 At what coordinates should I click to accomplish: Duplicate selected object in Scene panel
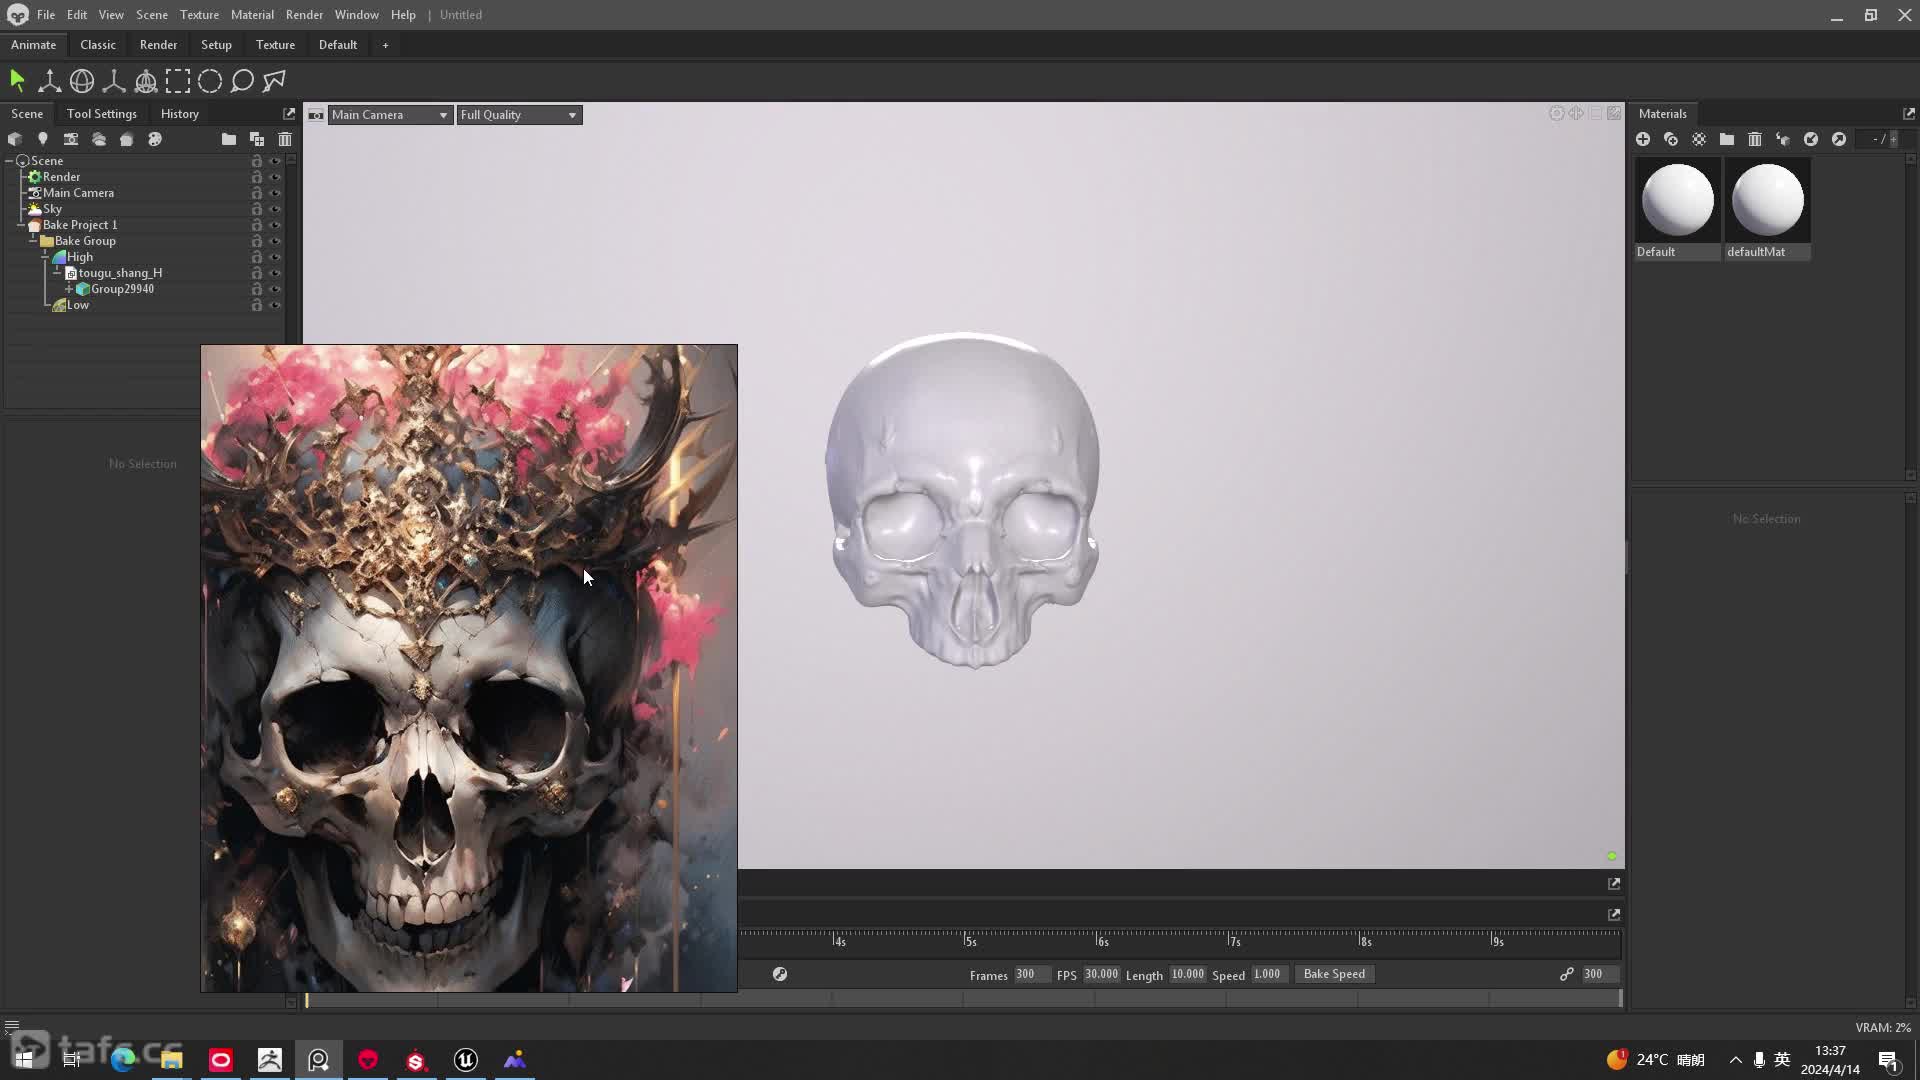coord(257,139)
